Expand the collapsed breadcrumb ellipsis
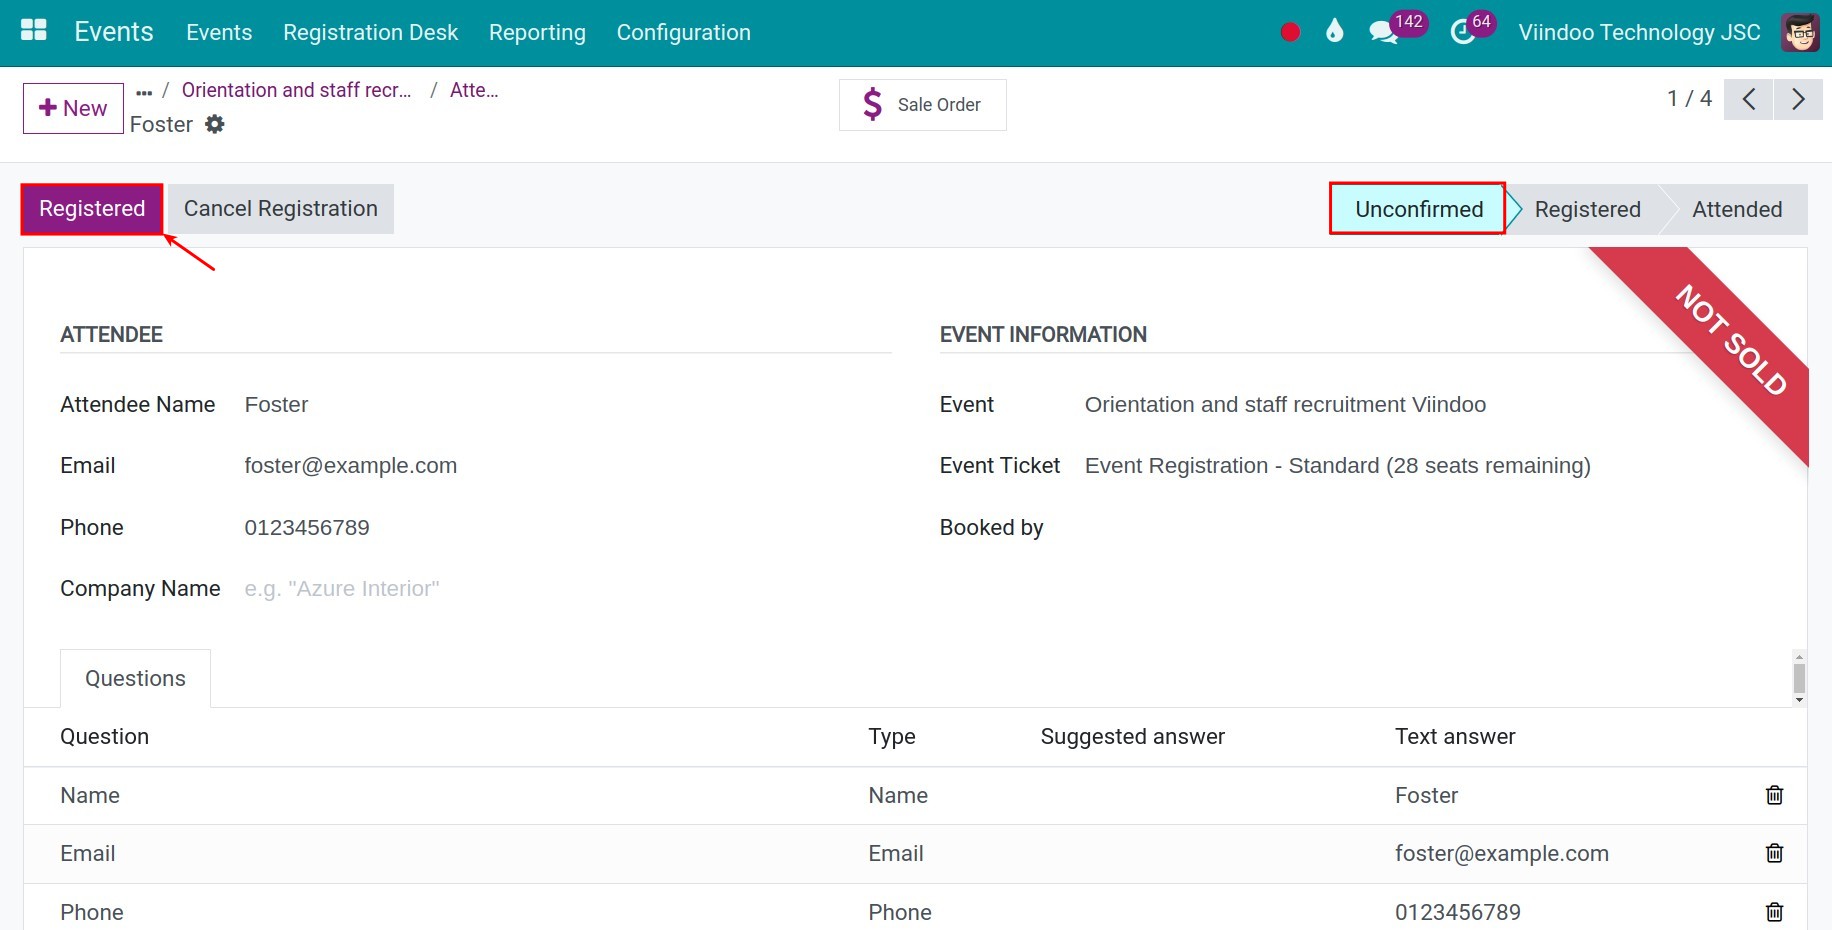Image resolution: width=1832 pixels, height=930 pixels. tap(143, 90)
